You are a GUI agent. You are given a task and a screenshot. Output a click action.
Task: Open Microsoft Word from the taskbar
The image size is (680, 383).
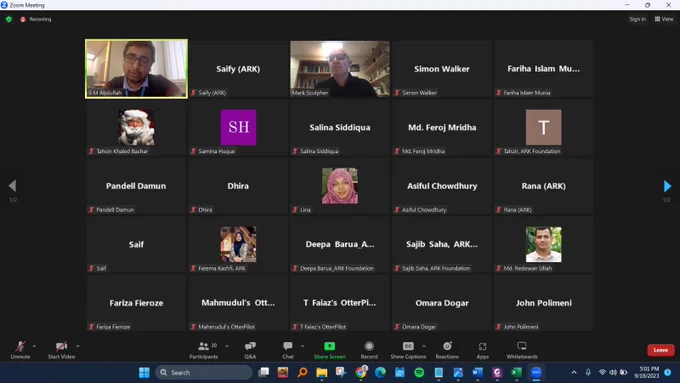tap(477, 373)
